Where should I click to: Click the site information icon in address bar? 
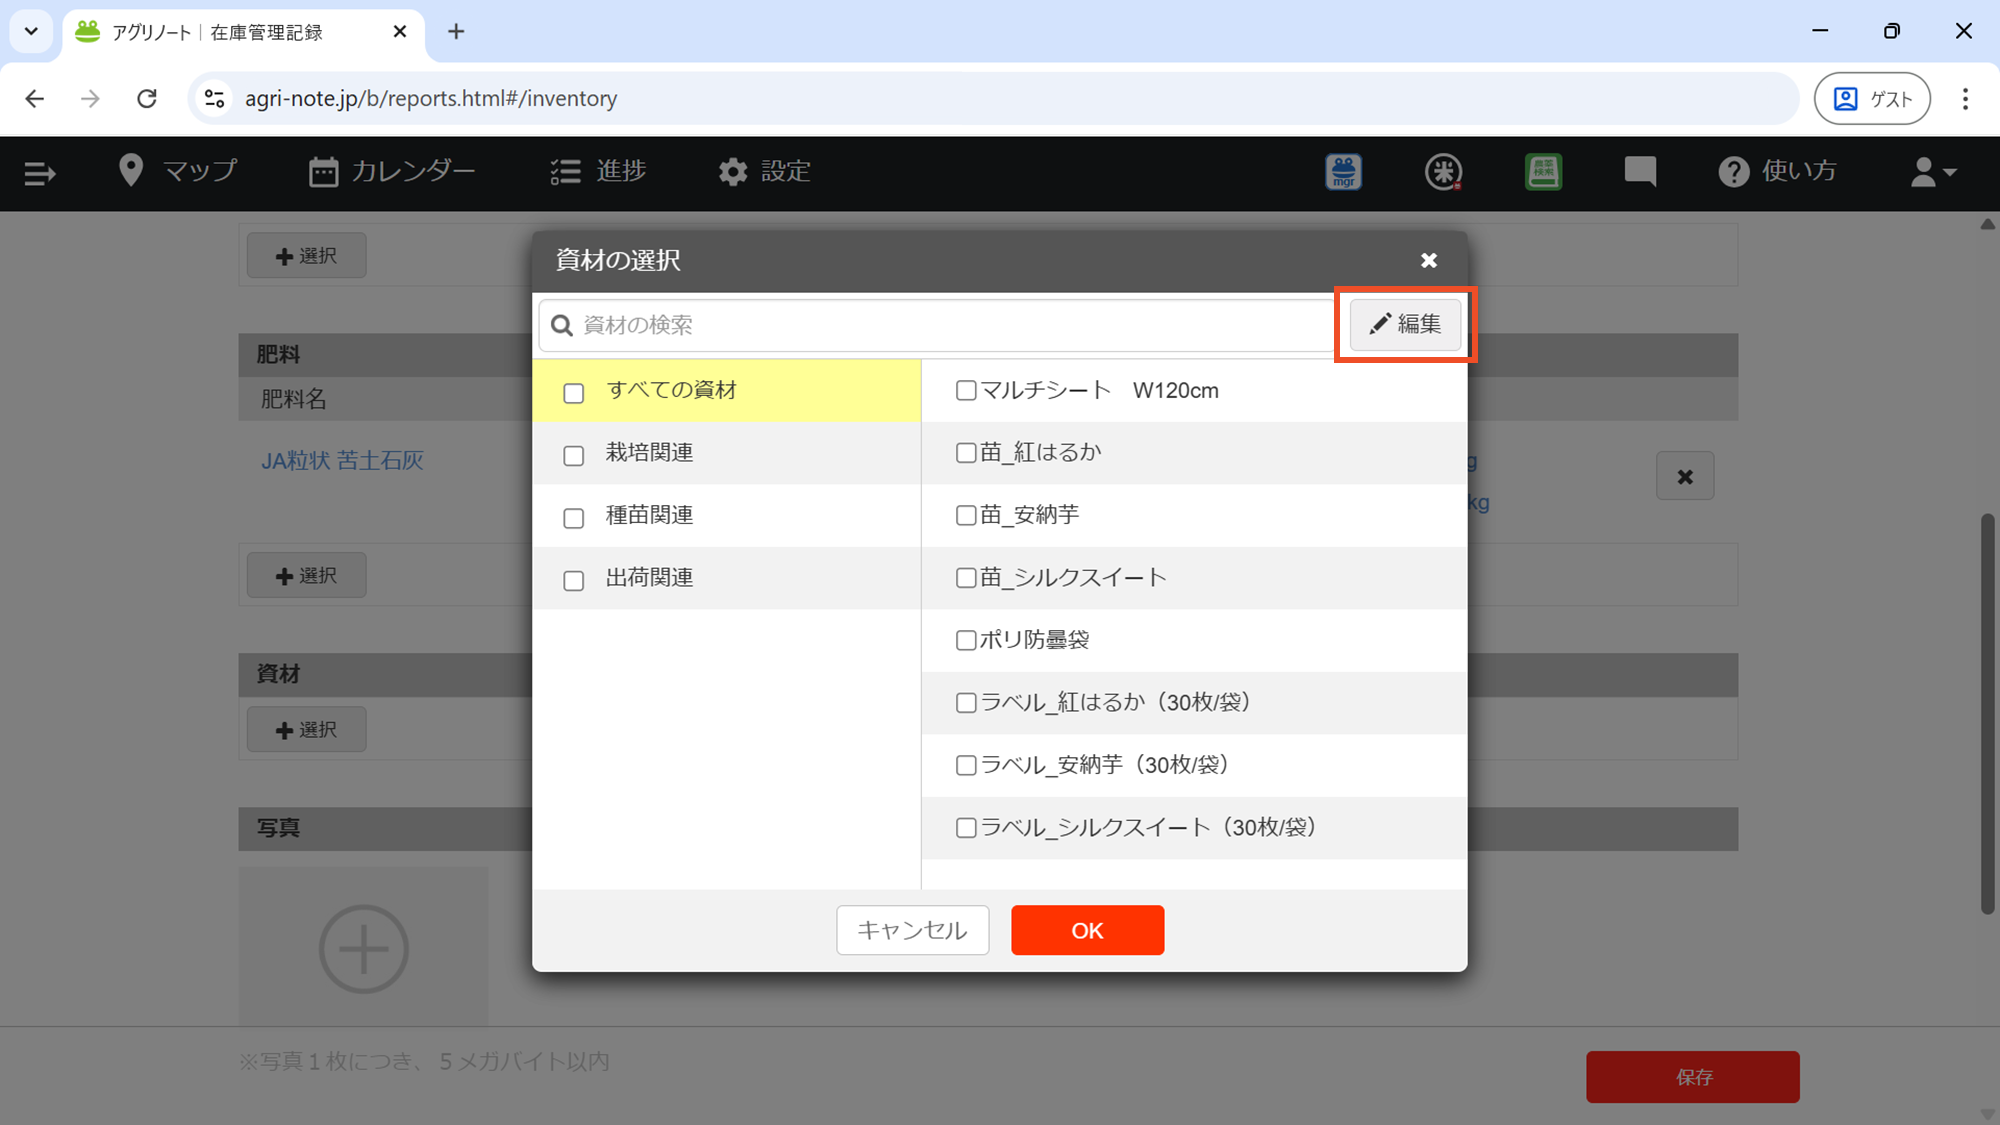coord(214,98)
